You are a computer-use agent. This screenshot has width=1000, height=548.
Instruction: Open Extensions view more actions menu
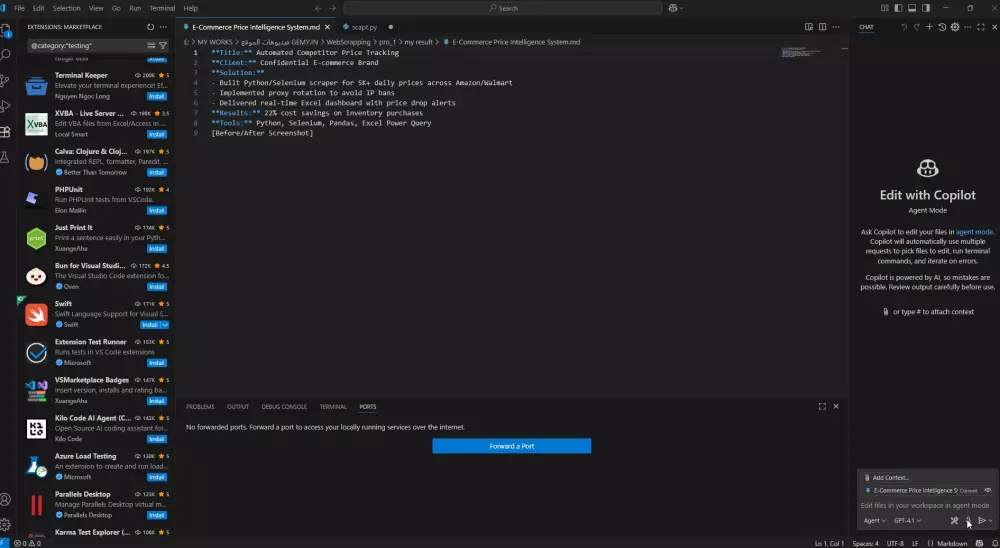coord(164,27)
